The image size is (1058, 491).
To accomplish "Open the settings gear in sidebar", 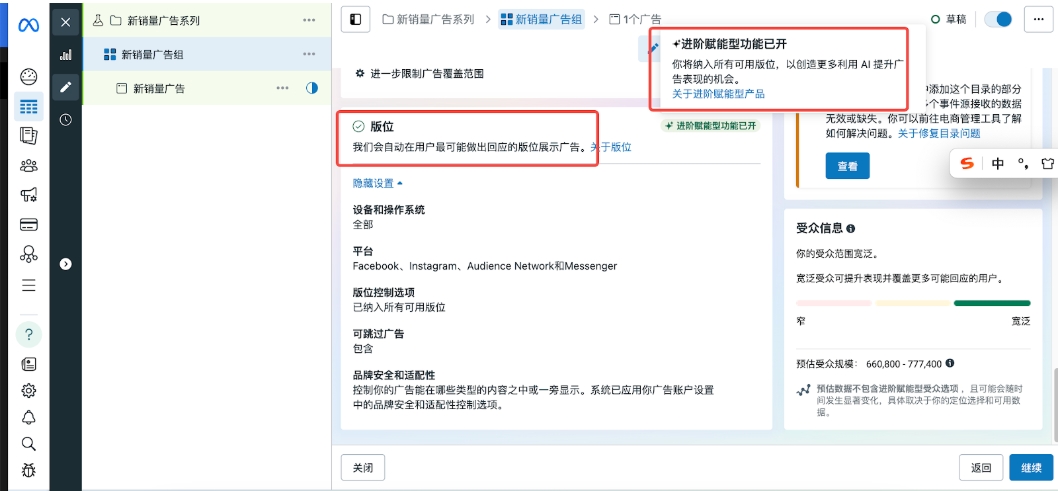I will pos(28,391).
